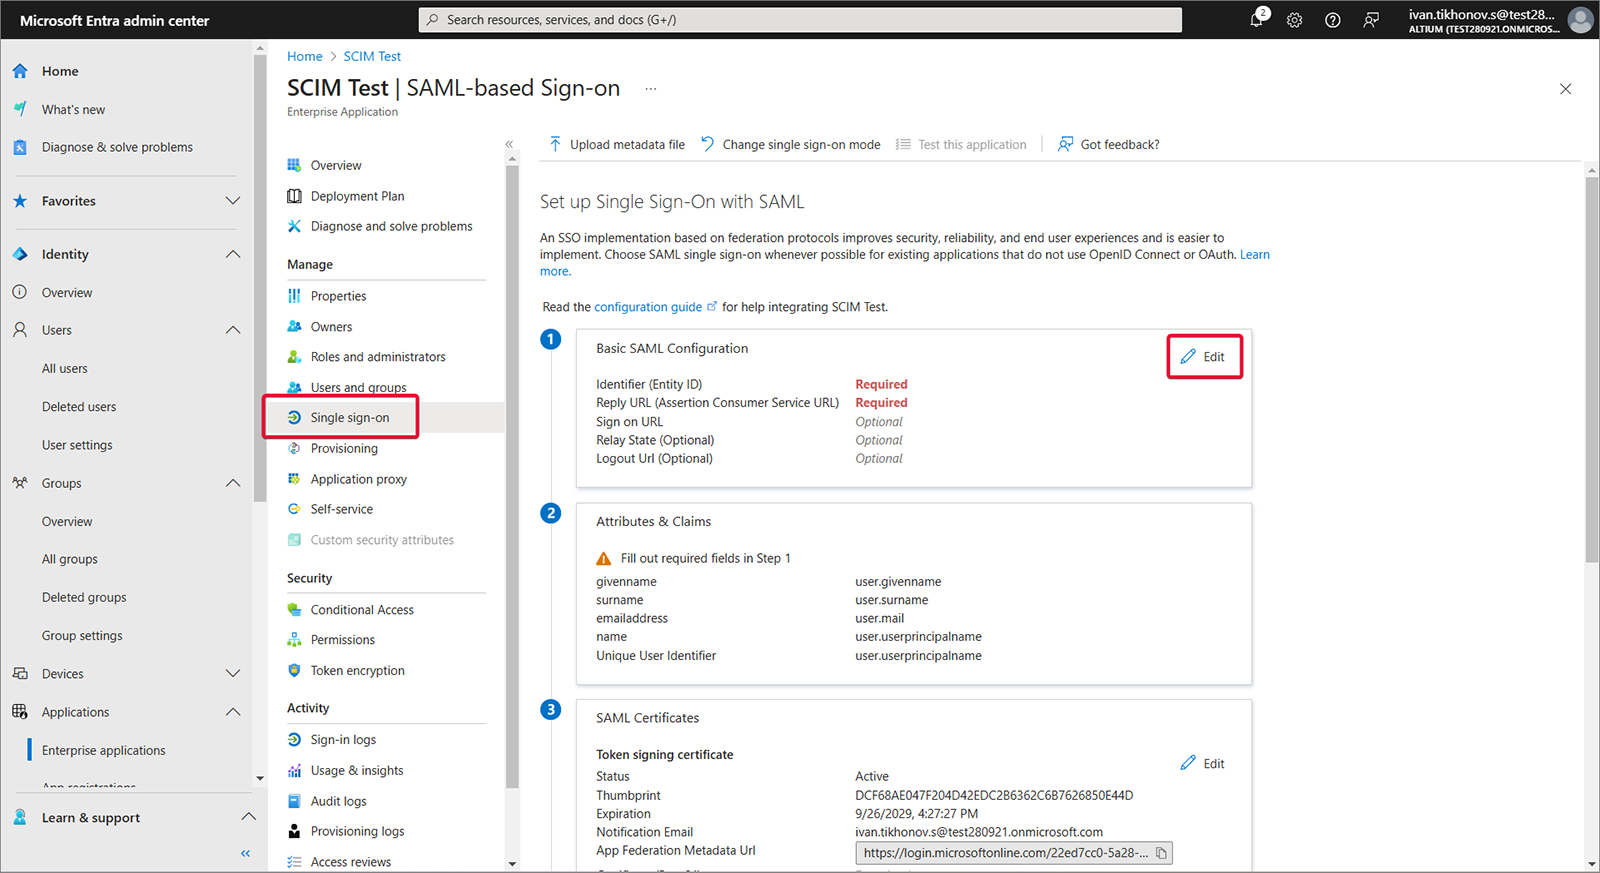Click Change single sign-on mode
This screenshot has height=873, width=1600.
tap(801, 145)
